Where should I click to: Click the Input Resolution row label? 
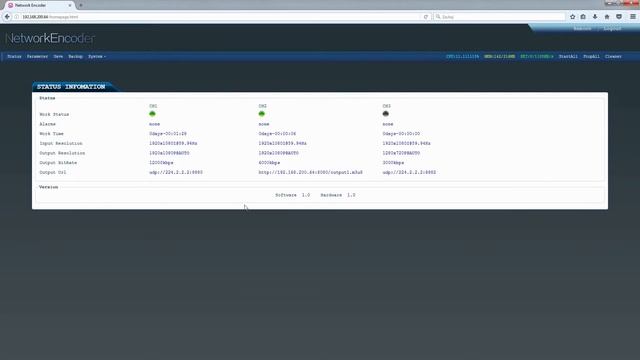61,143
